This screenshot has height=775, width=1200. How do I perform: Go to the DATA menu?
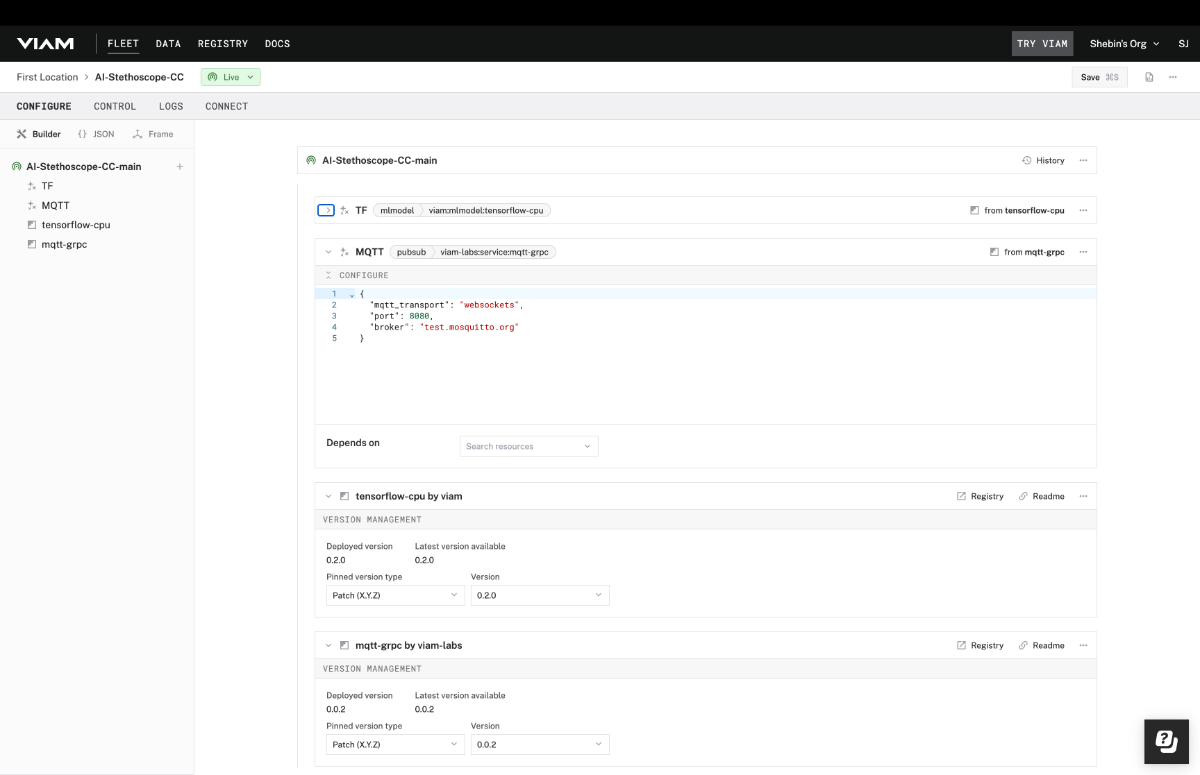point(168,44)
